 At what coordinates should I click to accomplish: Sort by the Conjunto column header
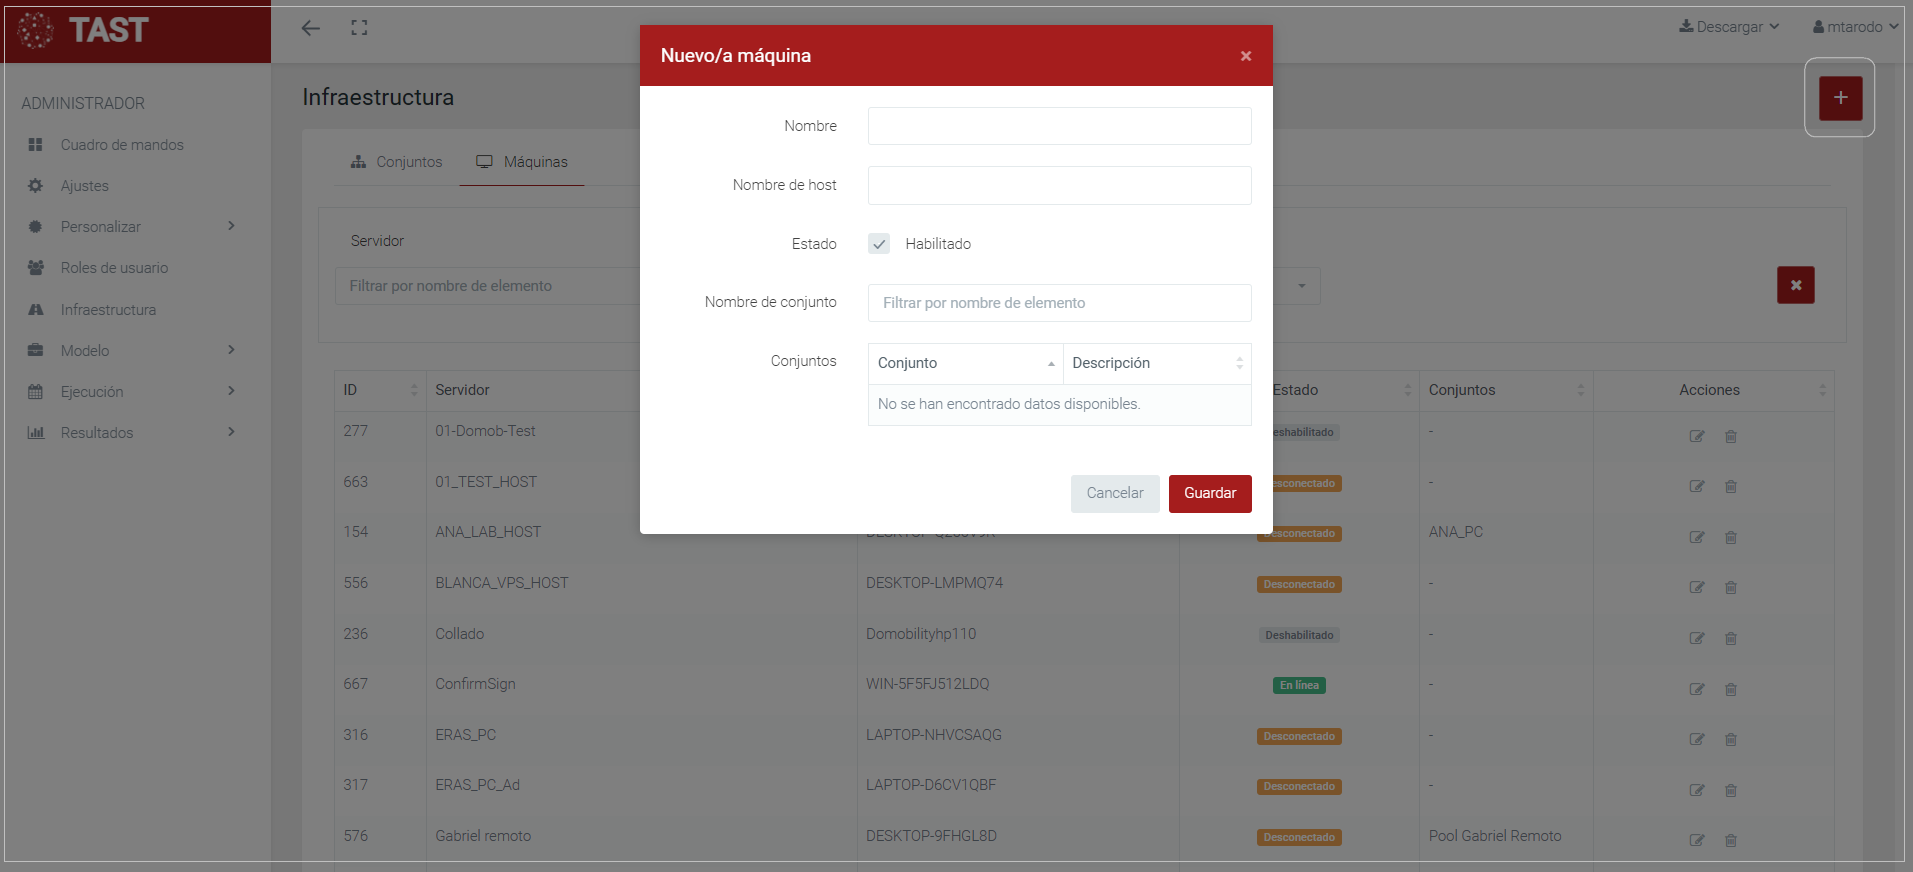965,363
